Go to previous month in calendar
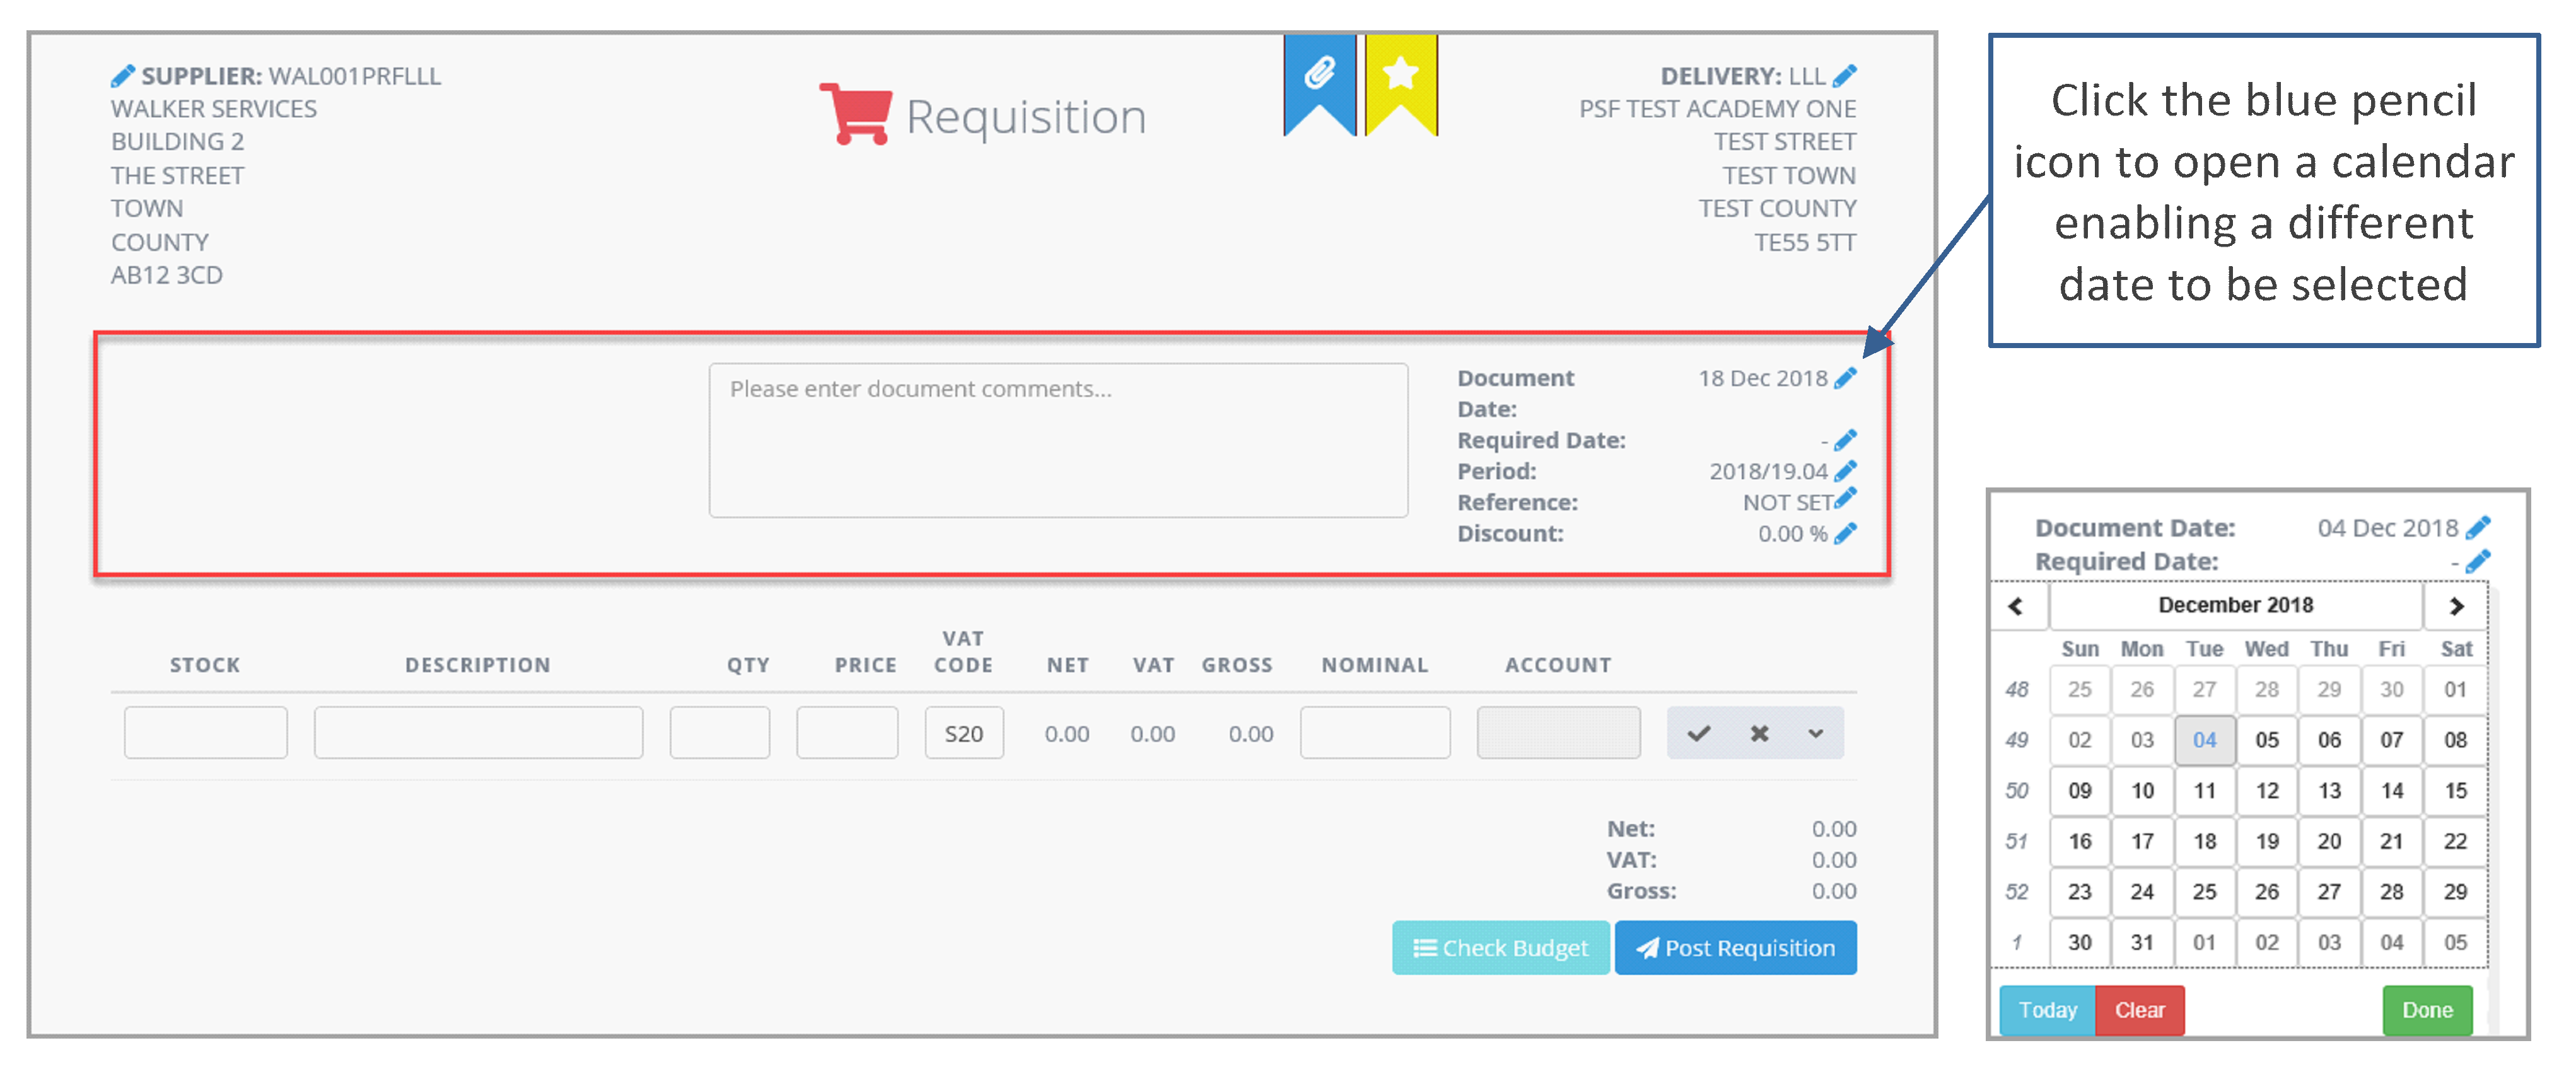 [x=2016, y=606]
